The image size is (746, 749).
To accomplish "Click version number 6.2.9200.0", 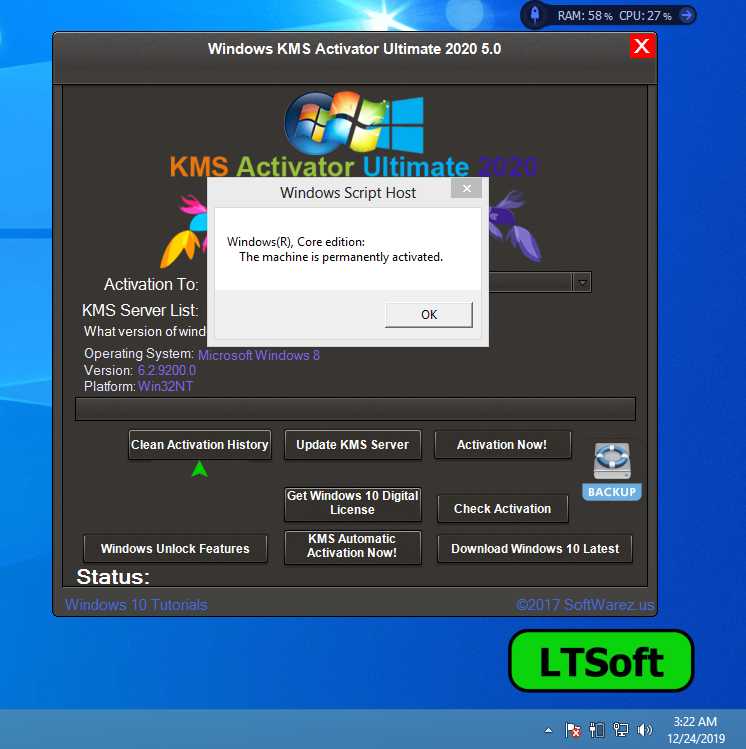I will tap(167, 371).
